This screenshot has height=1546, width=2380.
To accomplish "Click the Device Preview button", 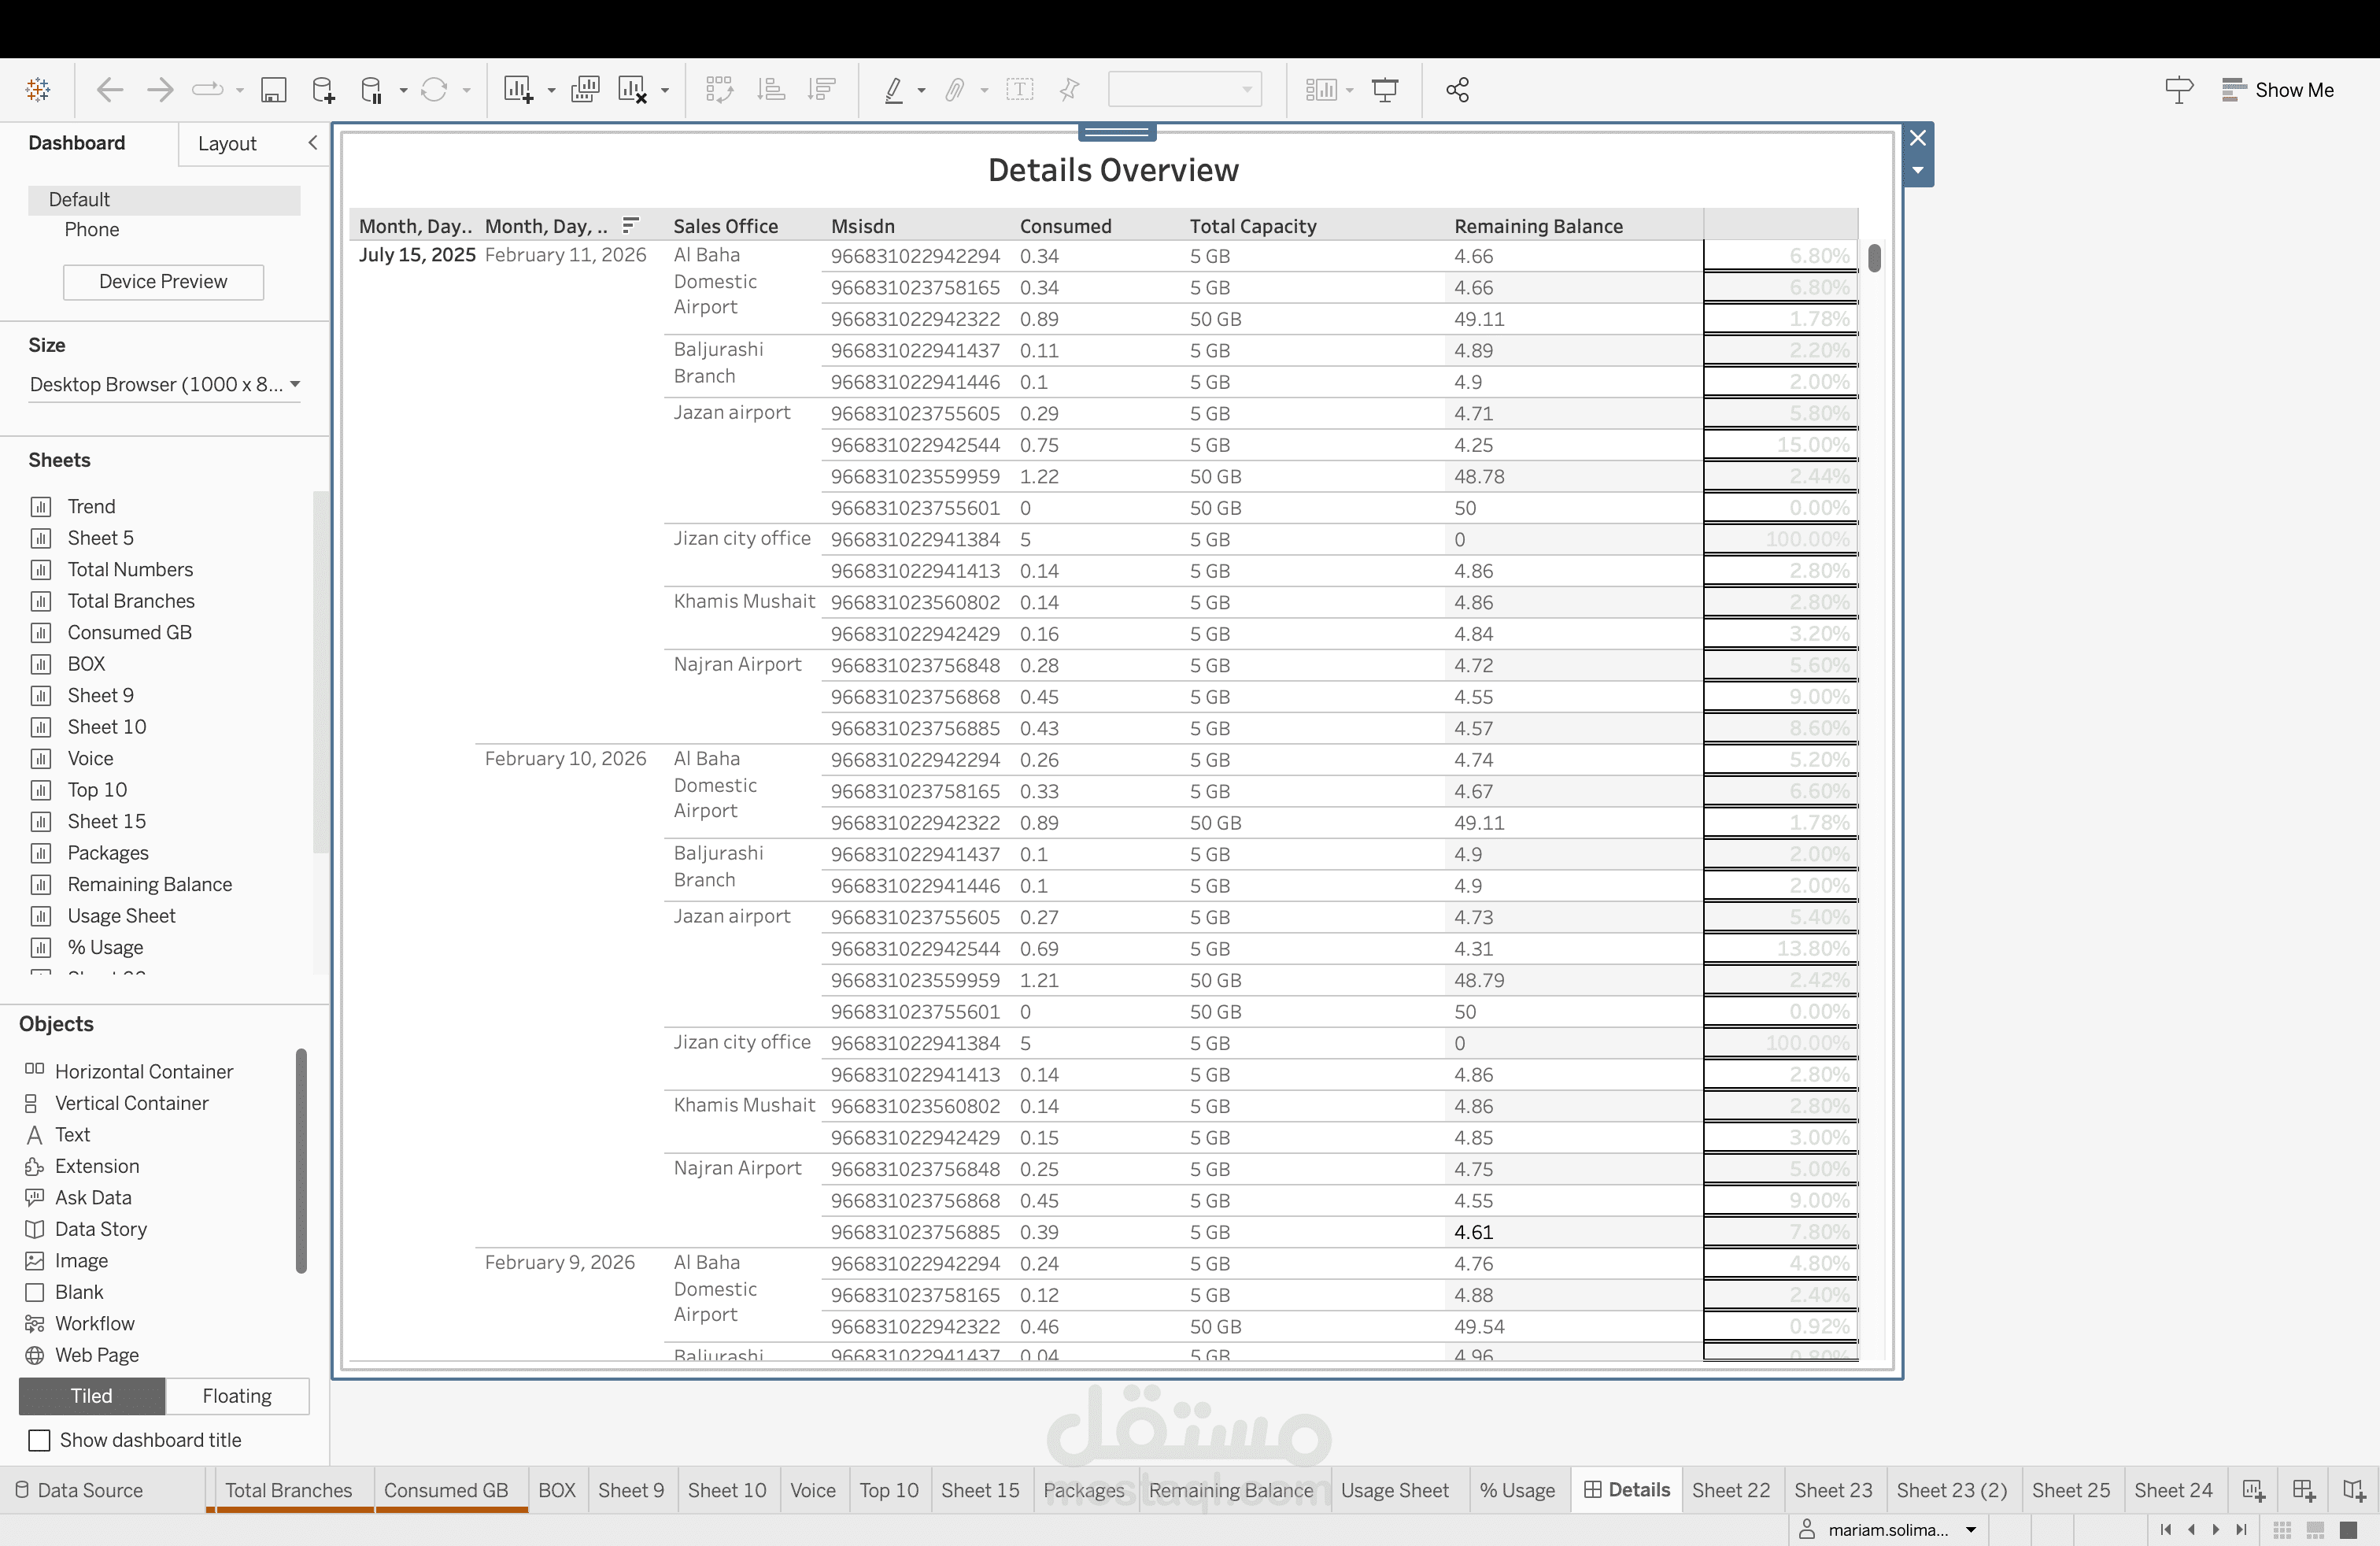I will (163, 282).
